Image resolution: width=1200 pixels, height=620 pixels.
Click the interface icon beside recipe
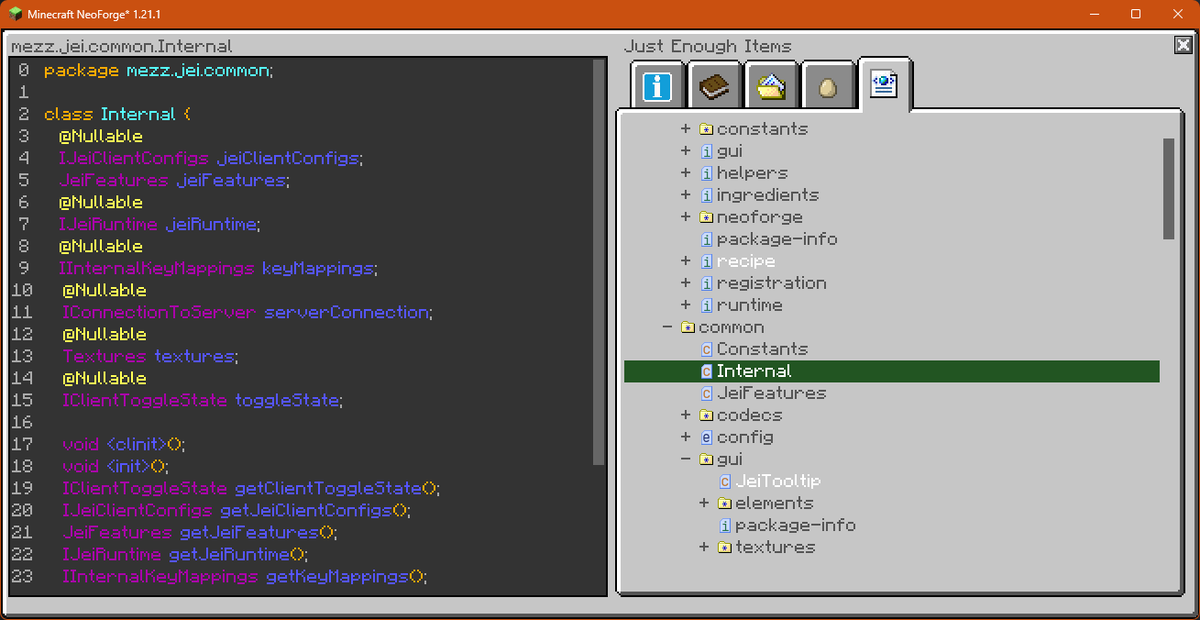pos(706,261)
